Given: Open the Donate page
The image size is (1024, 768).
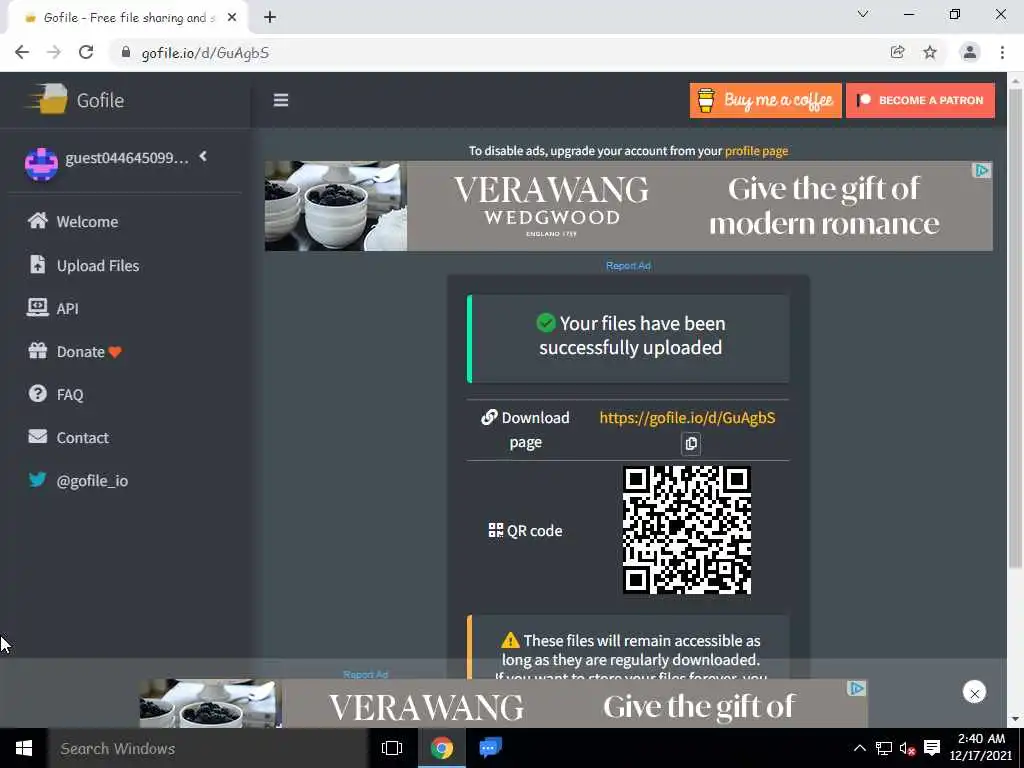Looking at the screenshot, I should 74,351.
